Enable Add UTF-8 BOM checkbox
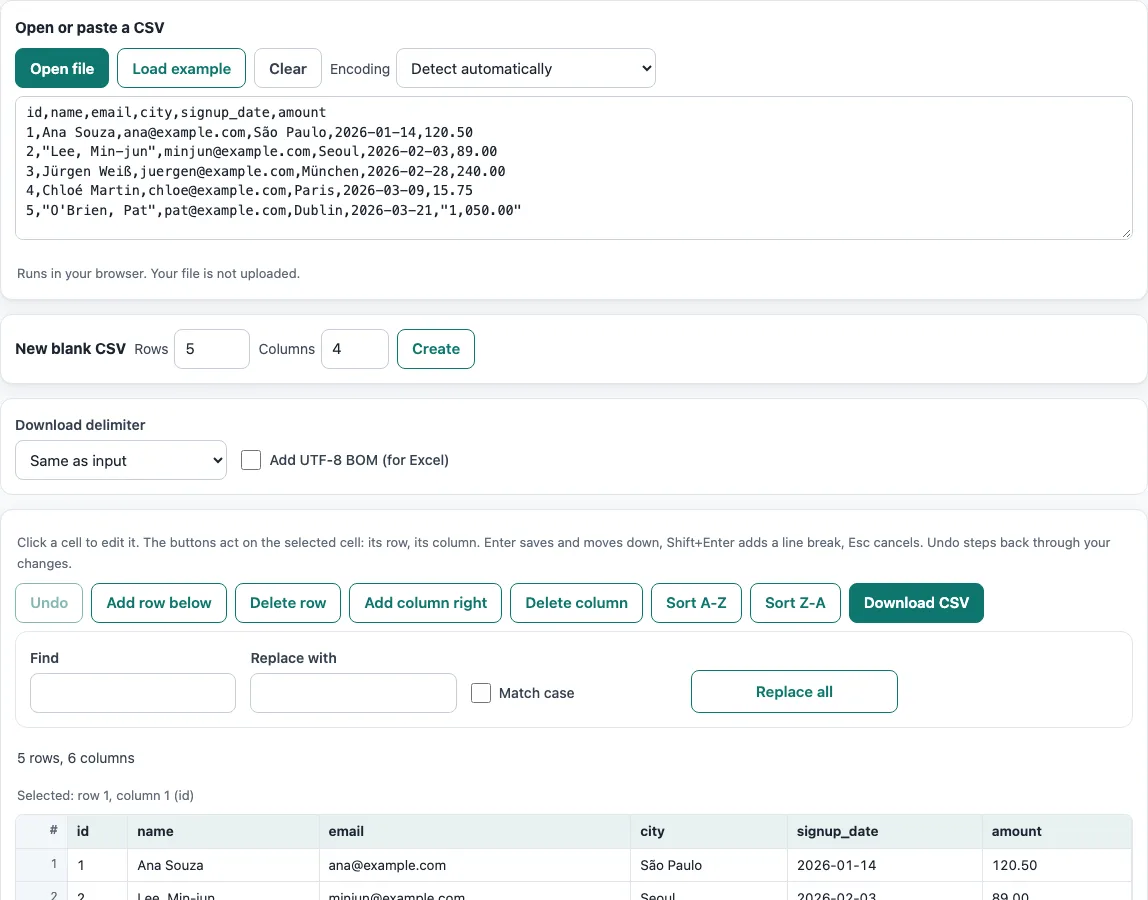 [251, 460]
